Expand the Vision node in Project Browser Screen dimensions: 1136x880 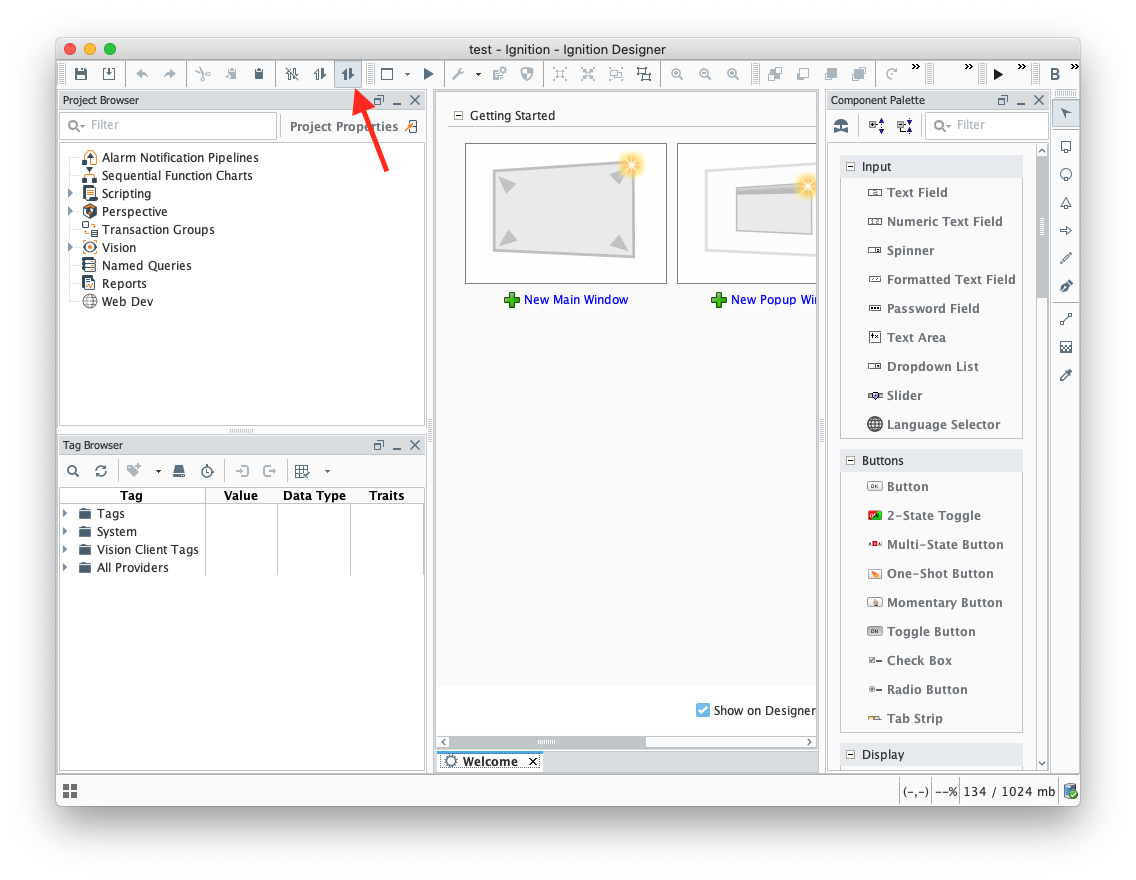[70, 248]
